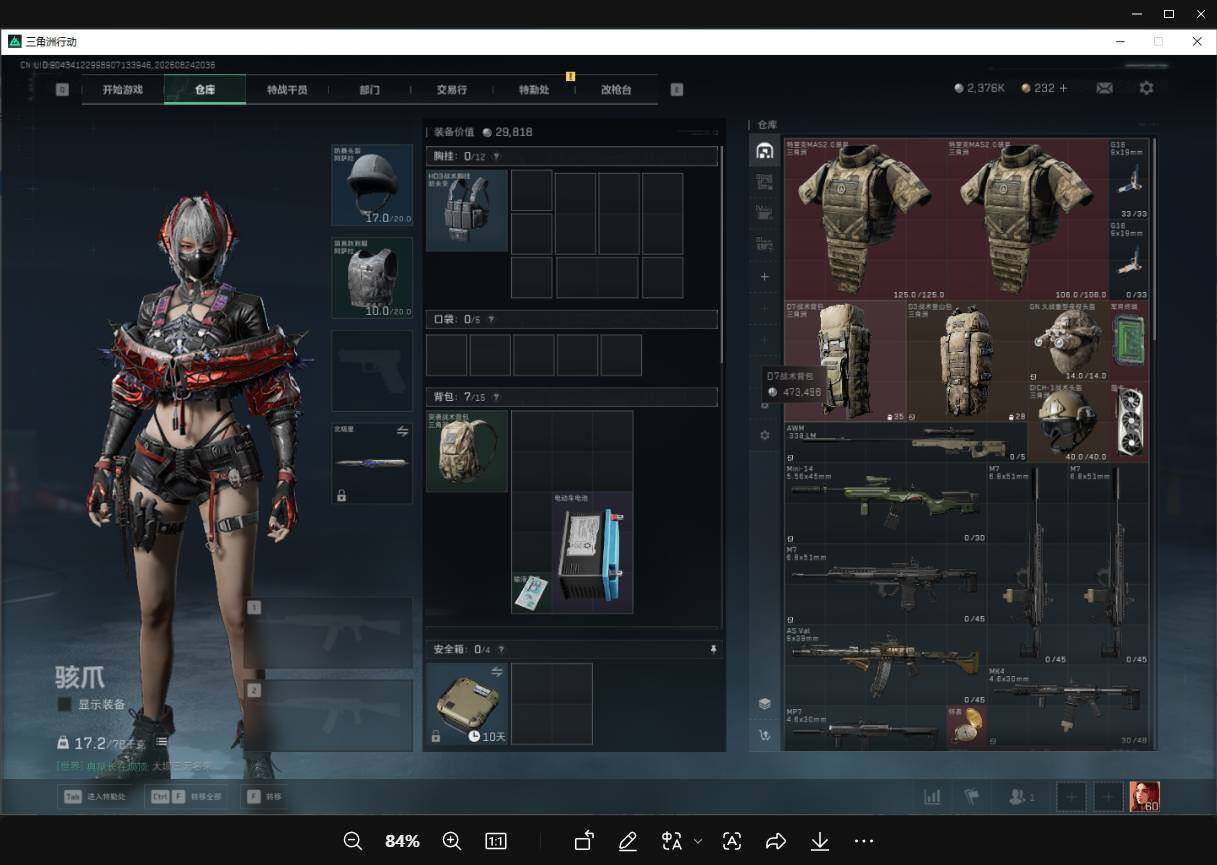Select the AS Val rifle
1217x865 pixels.
(x=886, y=665)
